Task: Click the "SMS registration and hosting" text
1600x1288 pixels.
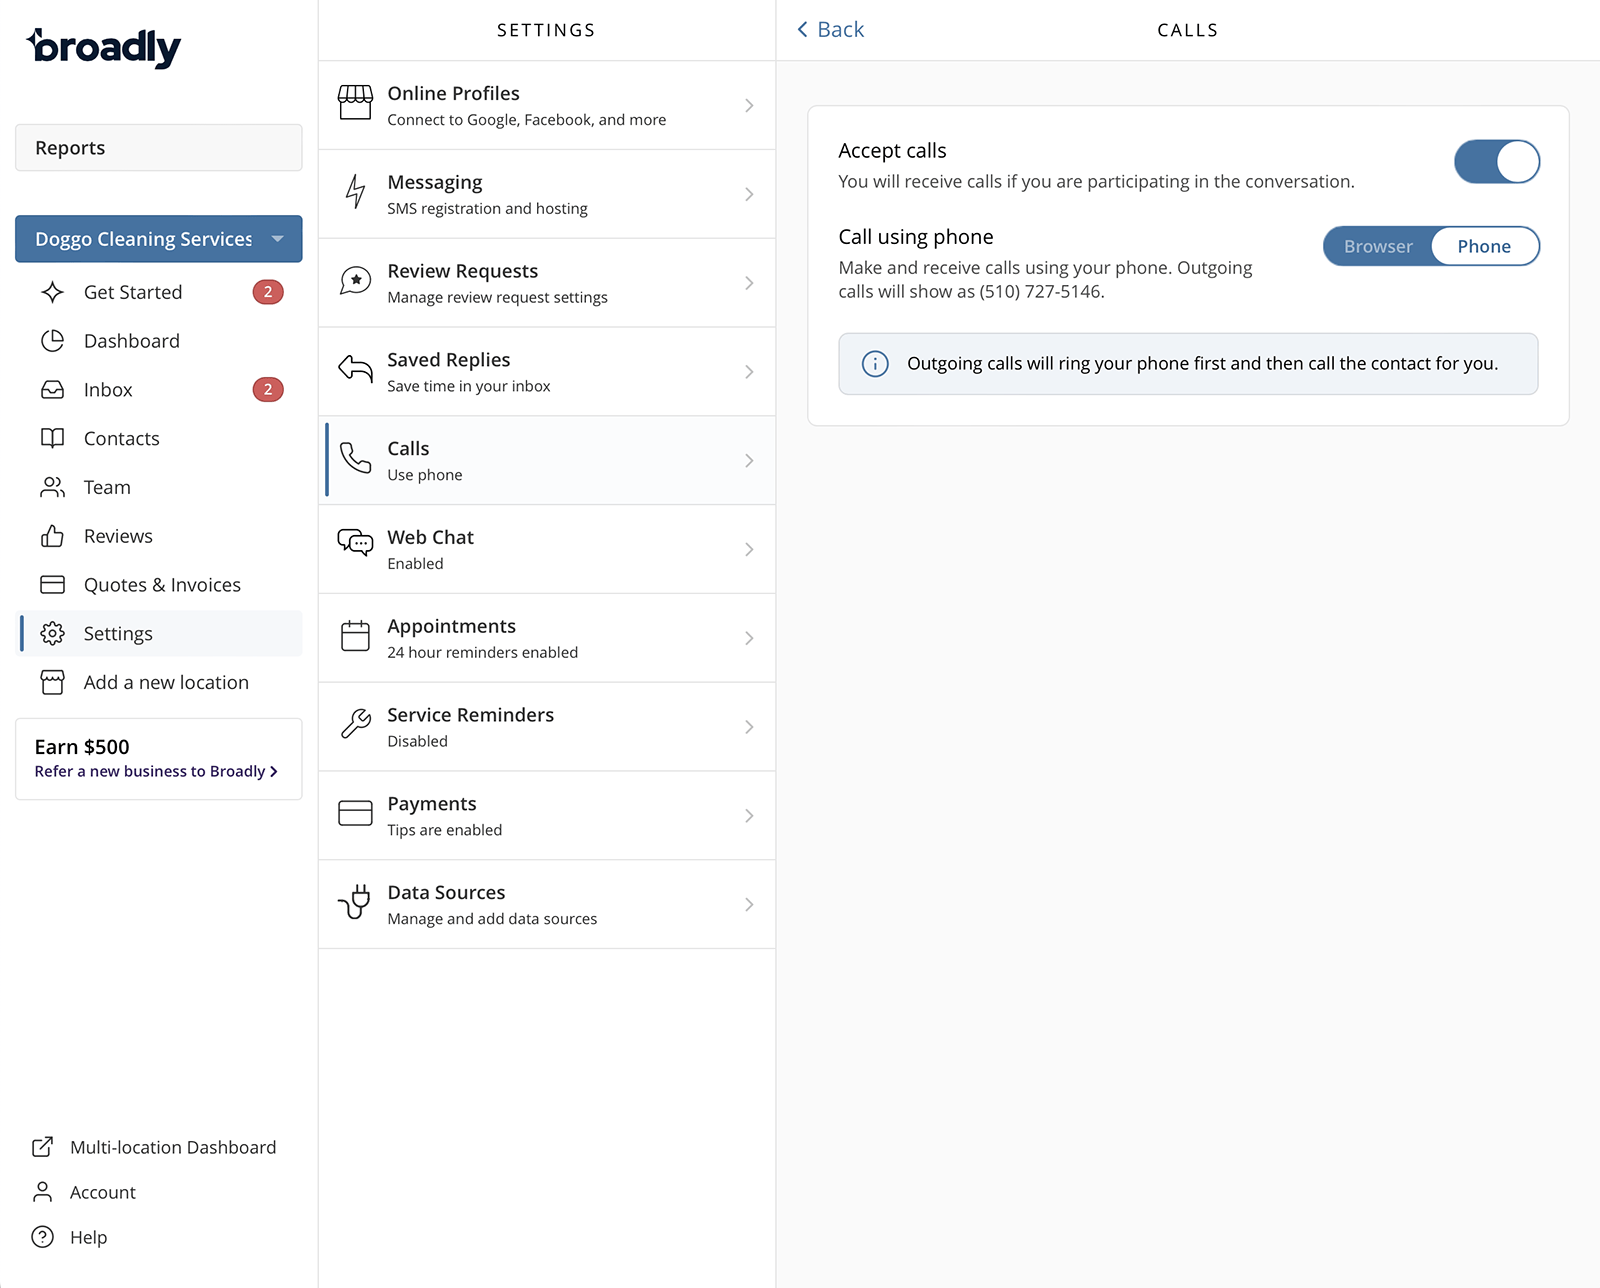Action: point(487,209)
